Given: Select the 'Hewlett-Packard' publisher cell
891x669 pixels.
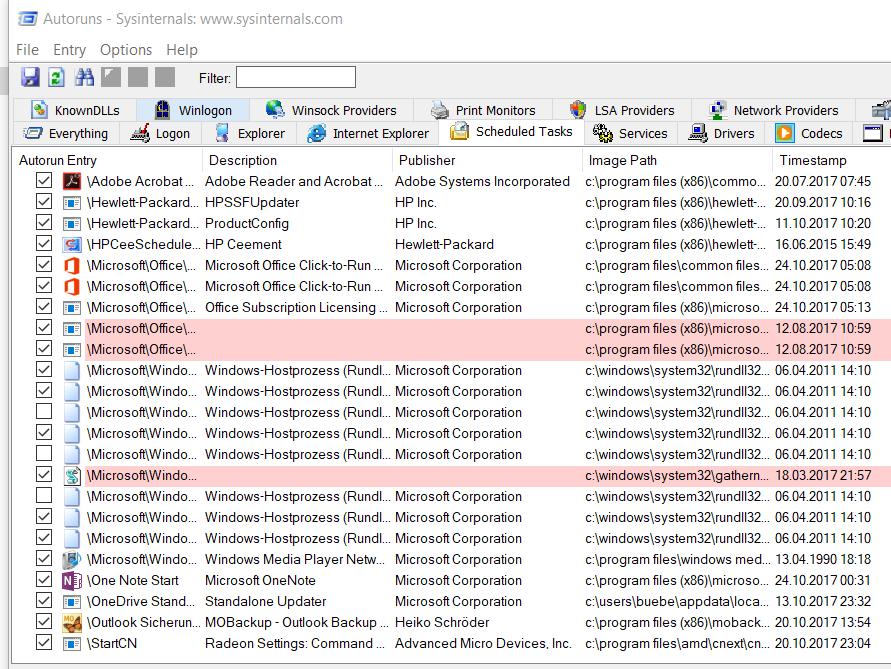Looking at the screenshot, I should point(444,244).
